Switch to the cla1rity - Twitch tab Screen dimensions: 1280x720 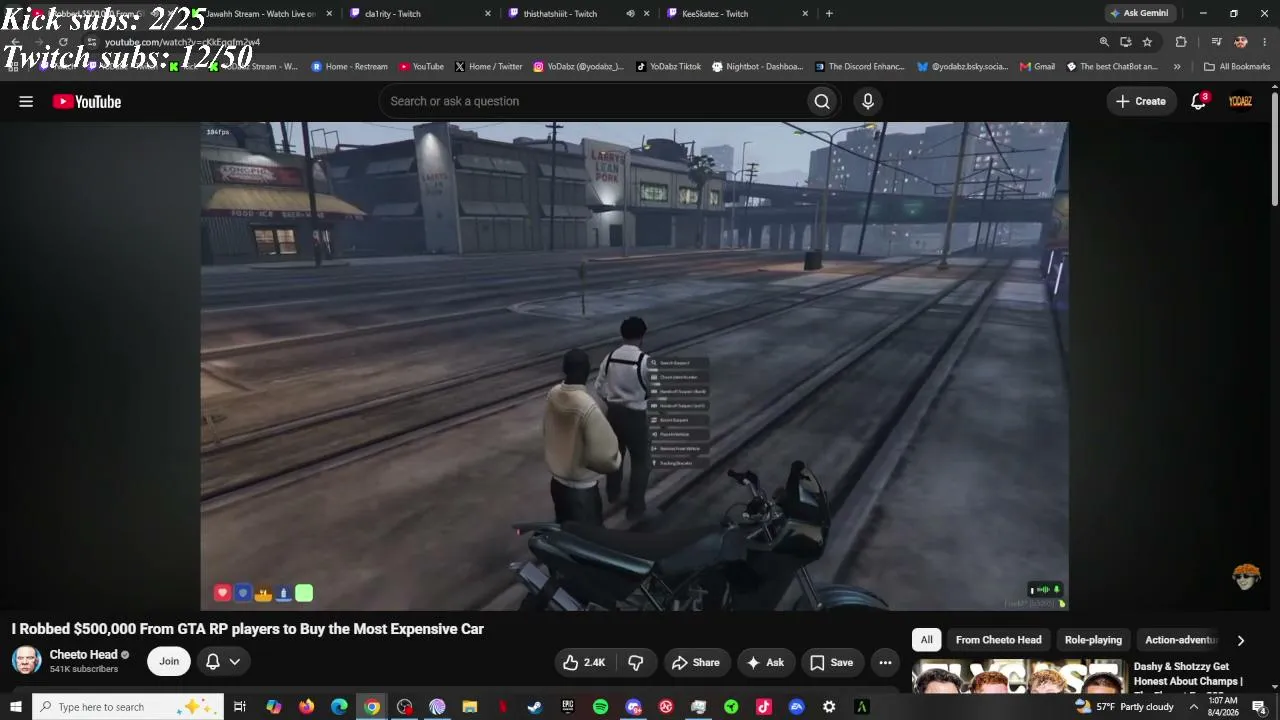click(421, 14)
